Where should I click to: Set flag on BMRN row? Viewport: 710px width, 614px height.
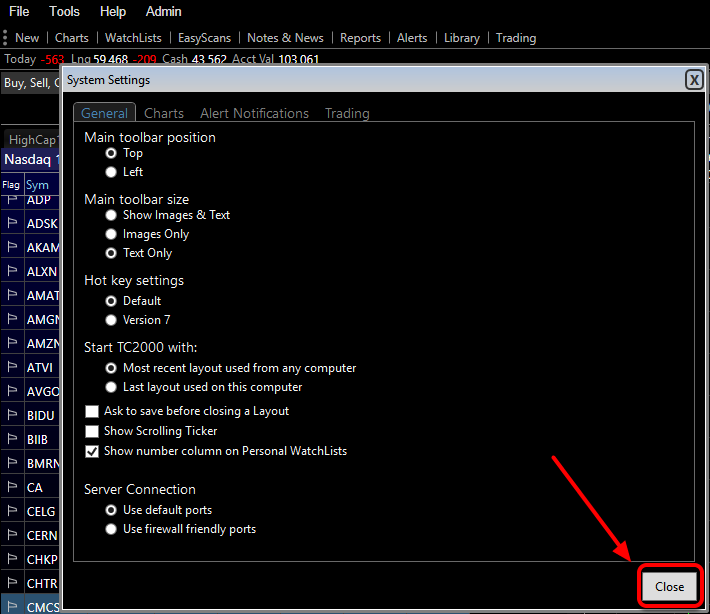coord(12,463)
